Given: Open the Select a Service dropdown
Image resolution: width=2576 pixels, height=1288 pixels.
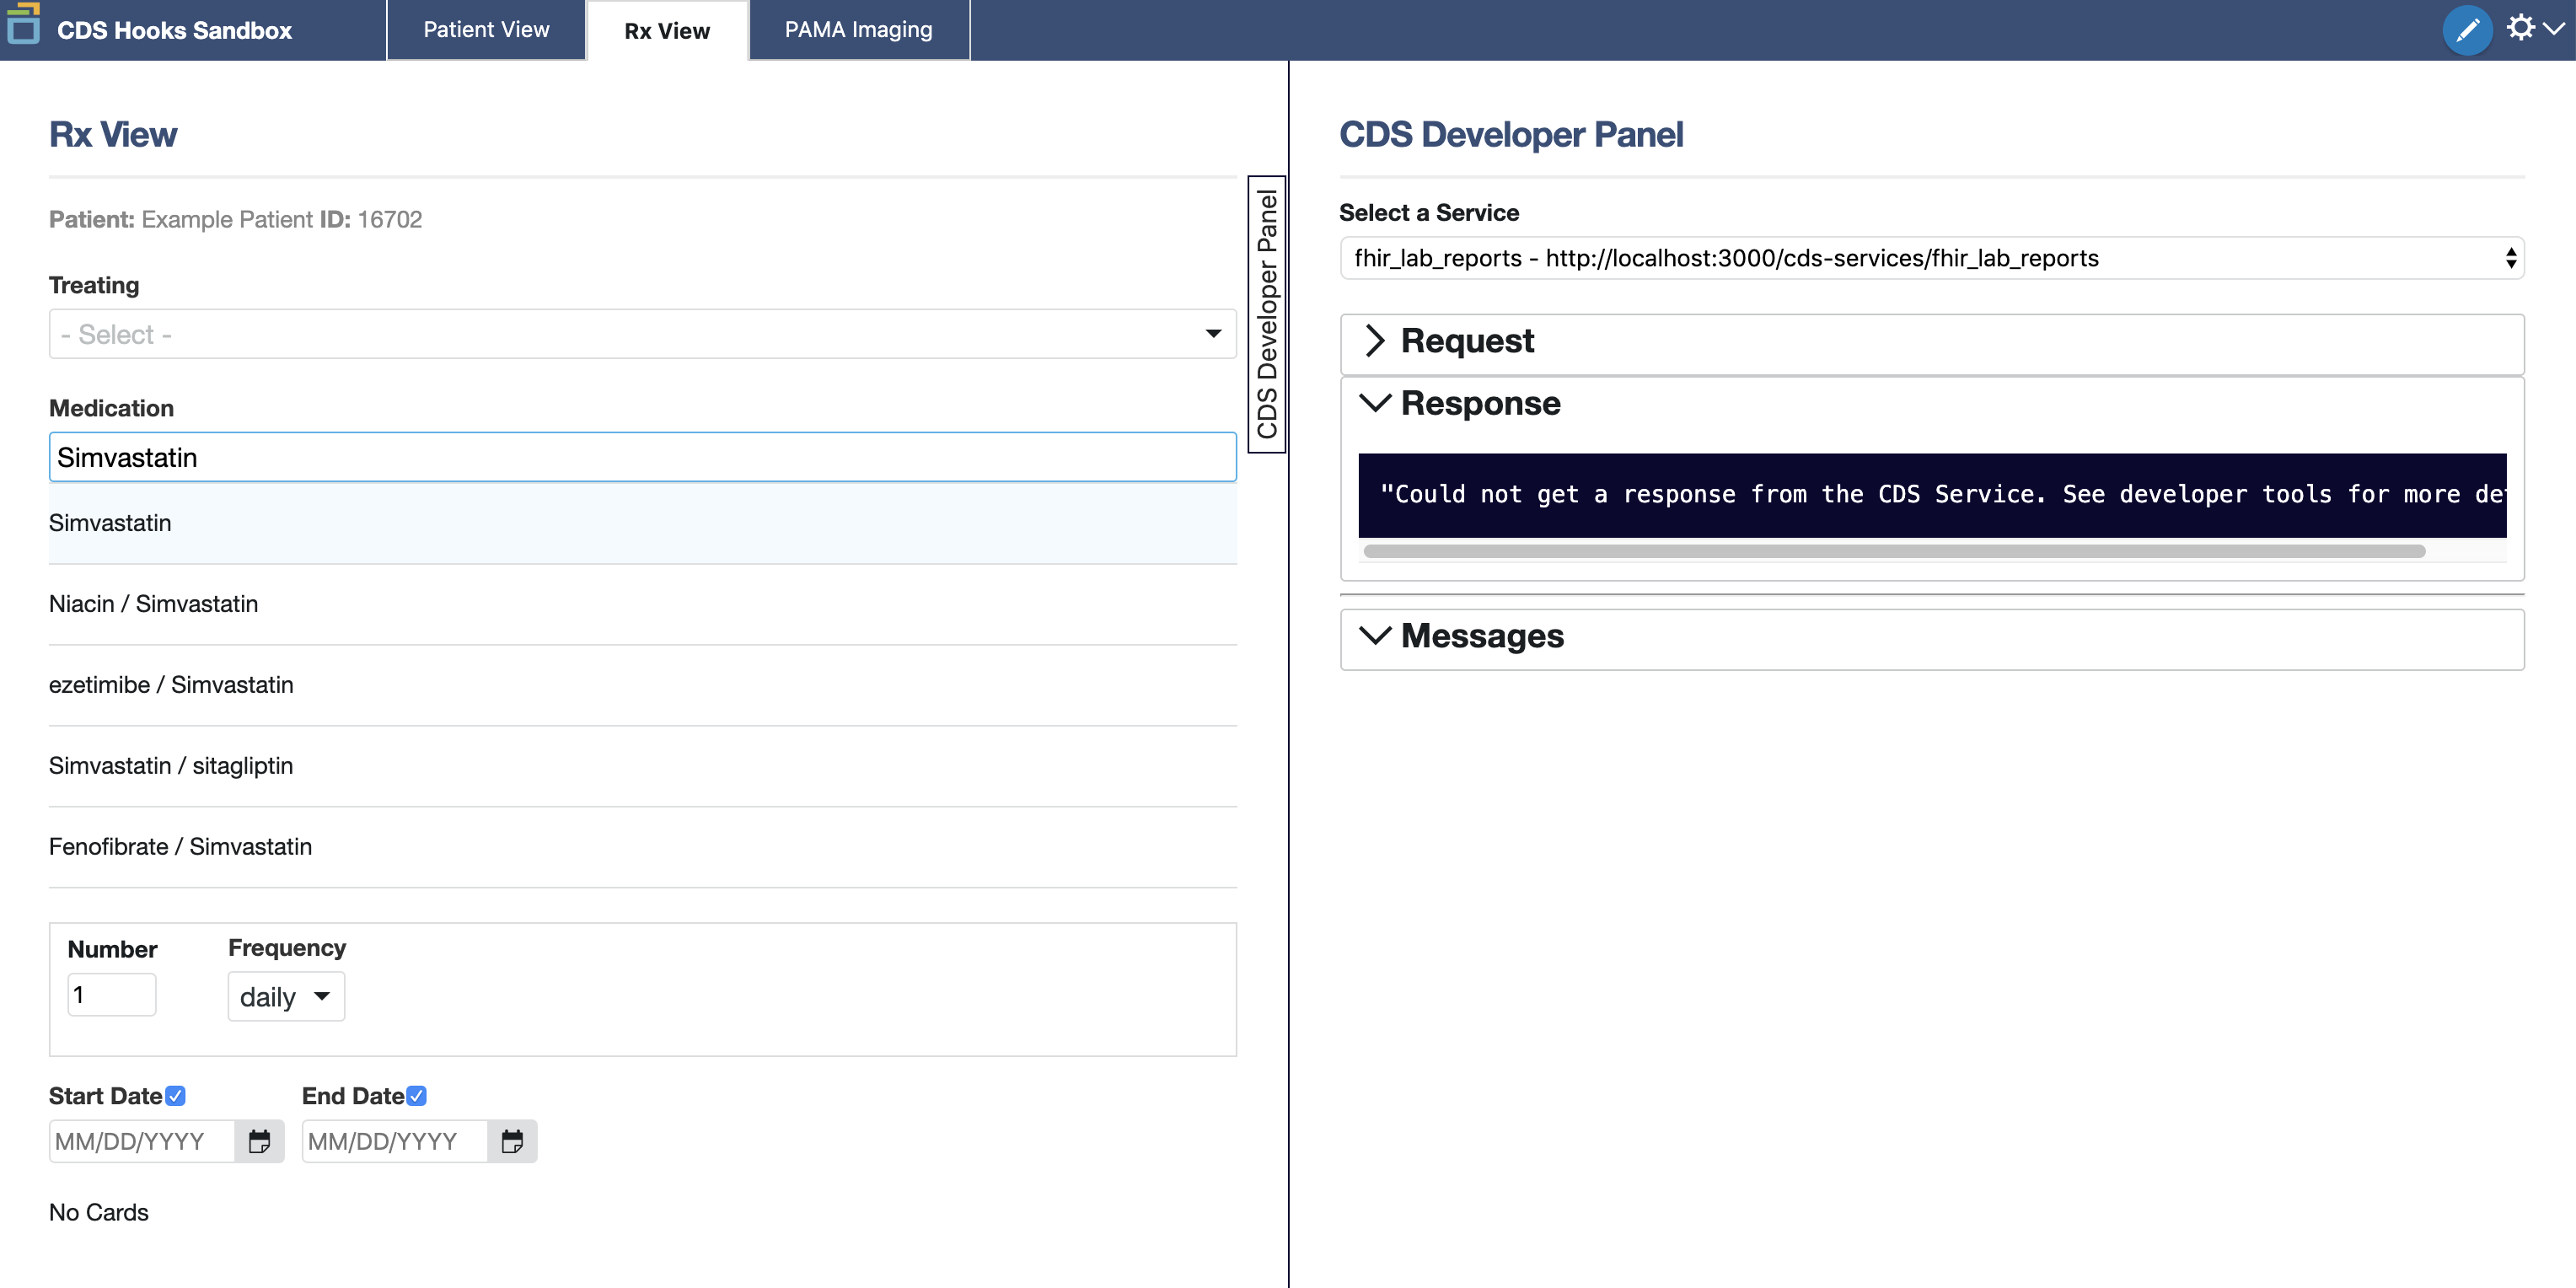Looking at the screenshot, I should click(x=1930, y=258).
